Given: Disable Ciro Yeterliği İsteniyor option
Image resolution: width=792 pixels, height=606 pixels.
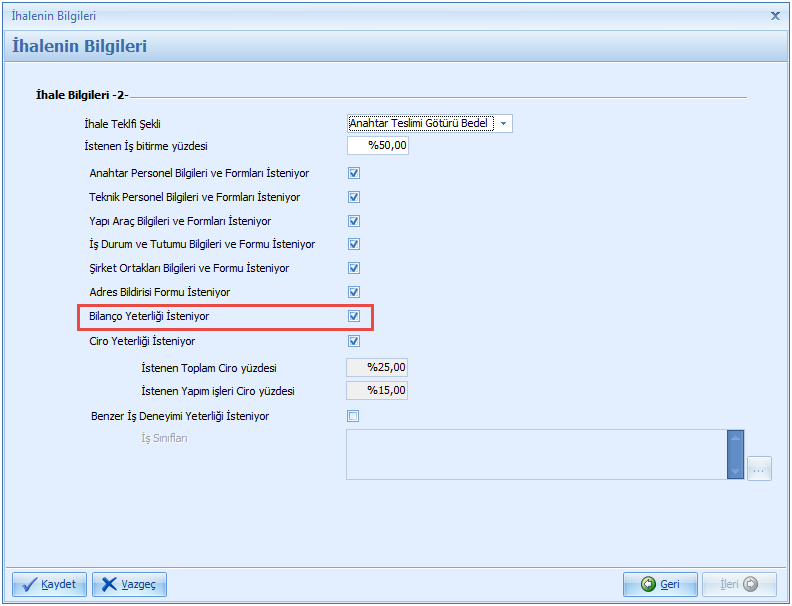Looking at the screenshot, I should (x=354, y=341).
